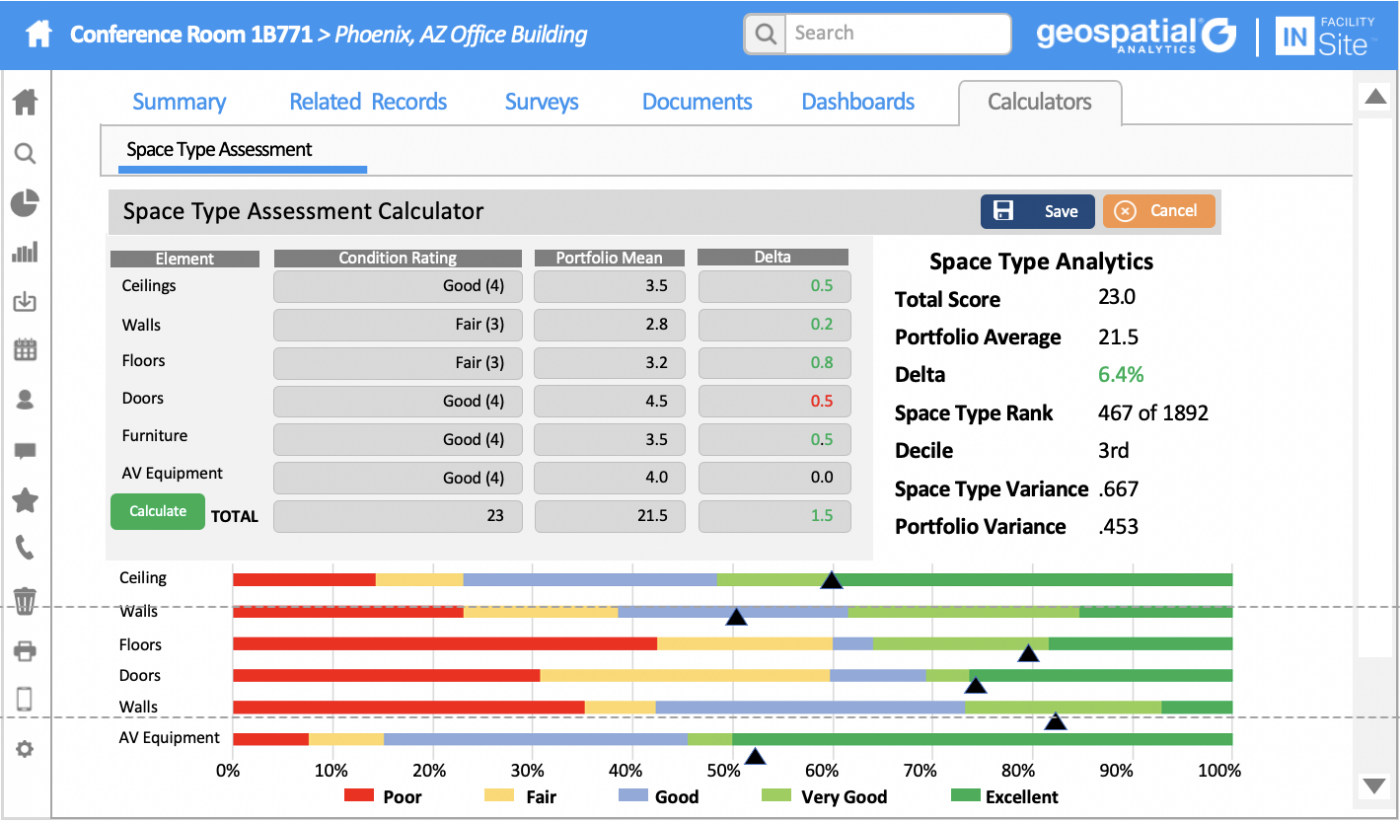Click the Portfolio Variance .453 value
Image resolution: width=1400 pixels, height=822 pixels.
pos(1118,527)
